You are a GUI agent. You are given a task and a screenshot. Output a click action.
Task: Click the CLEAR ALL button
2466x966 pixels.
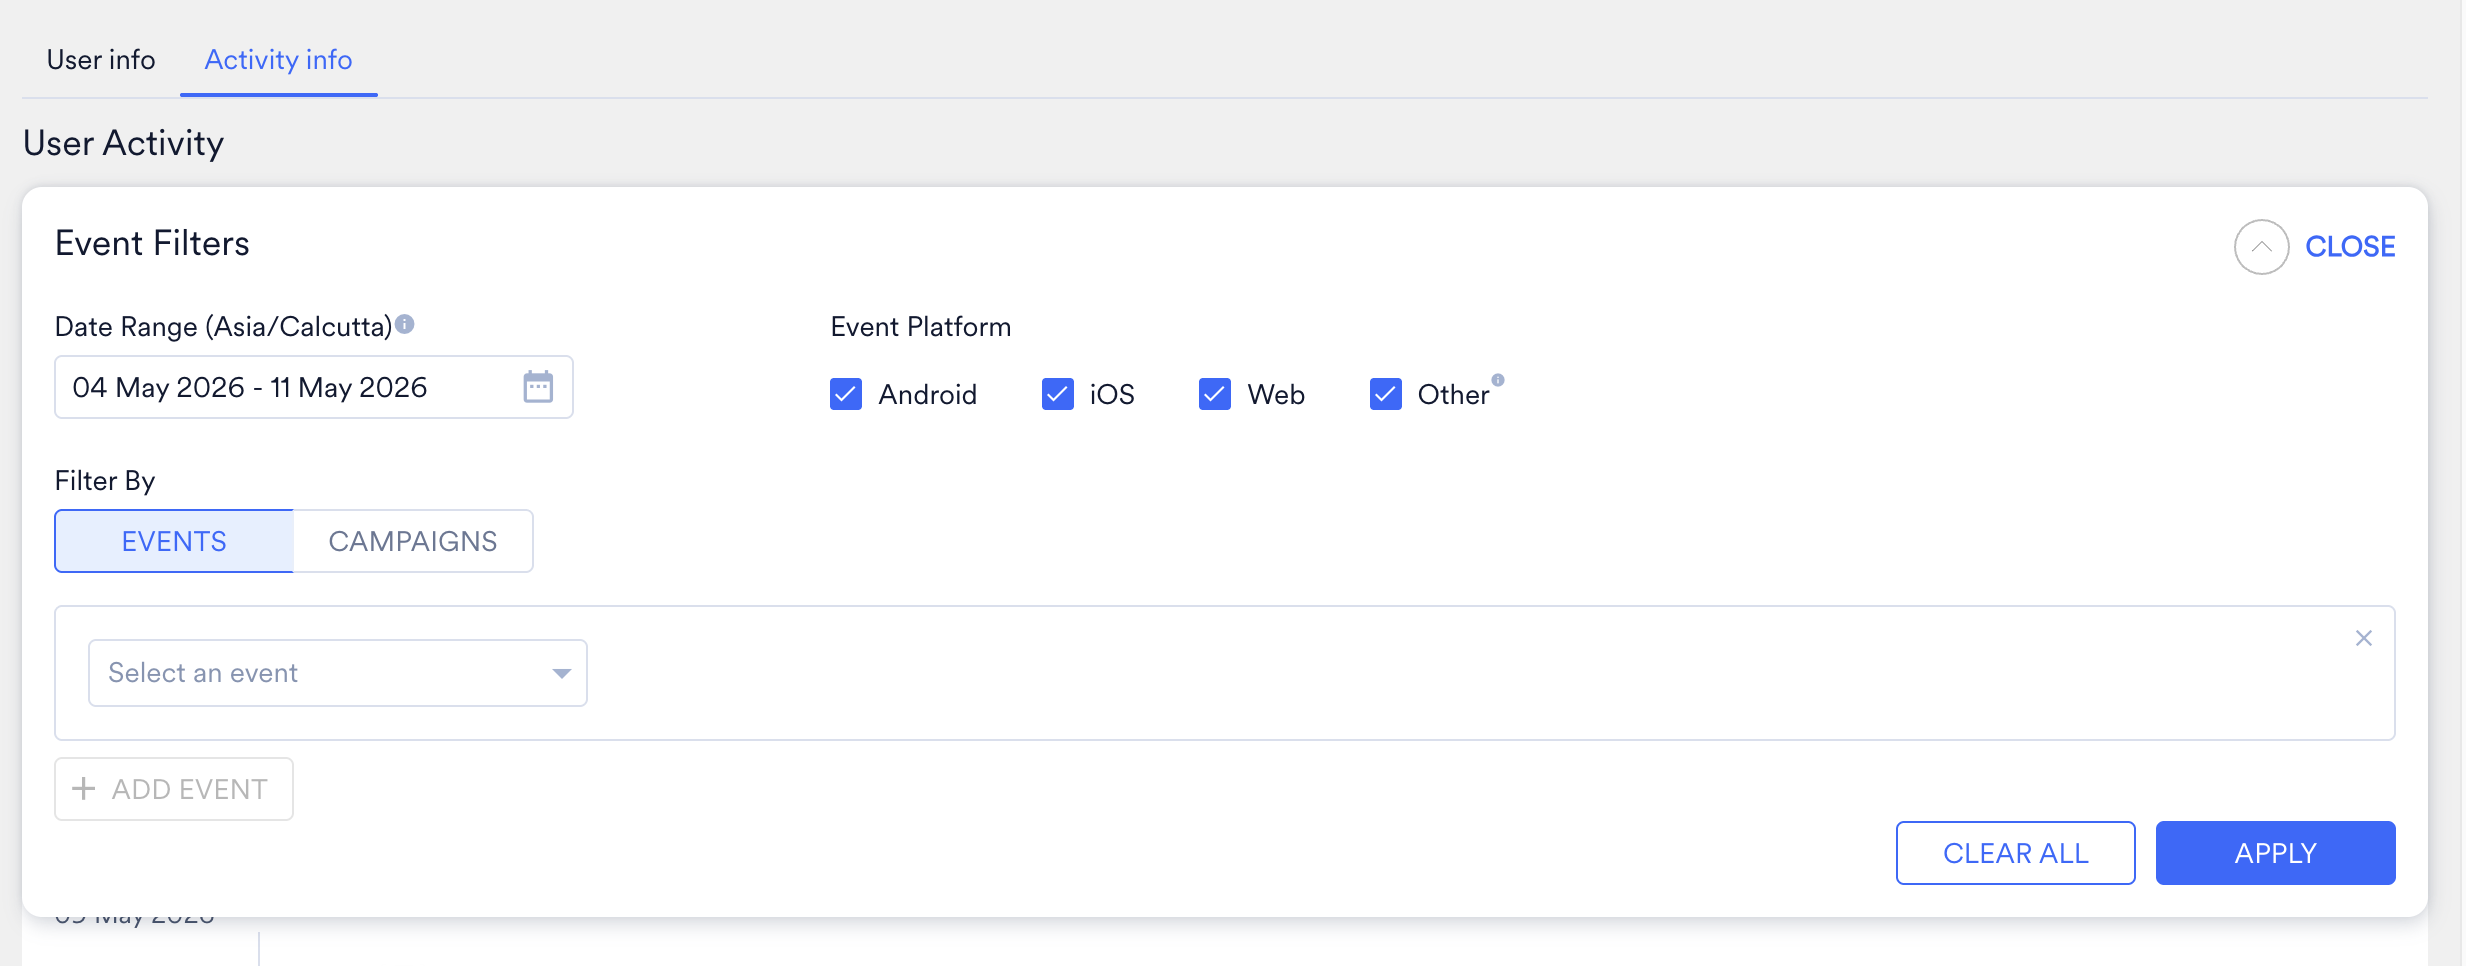coord(2015,853)
